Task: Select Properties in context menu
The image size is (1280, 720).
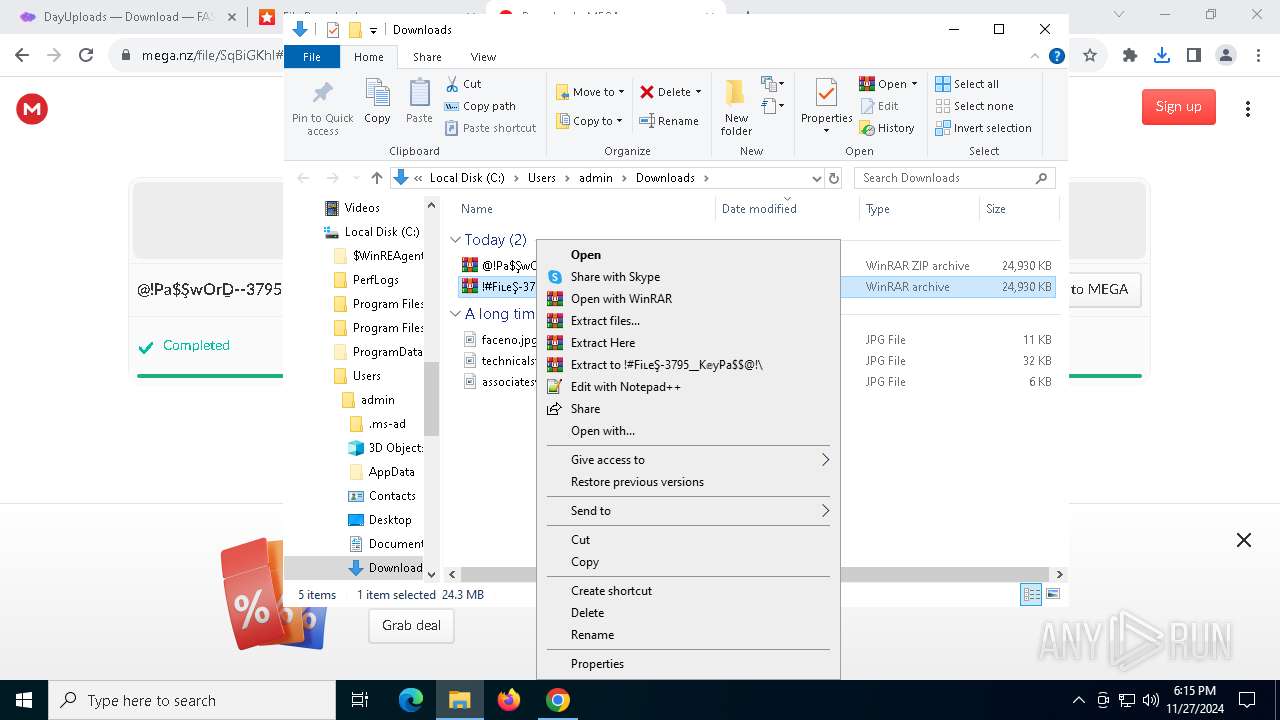Action: tap(688, 664)
